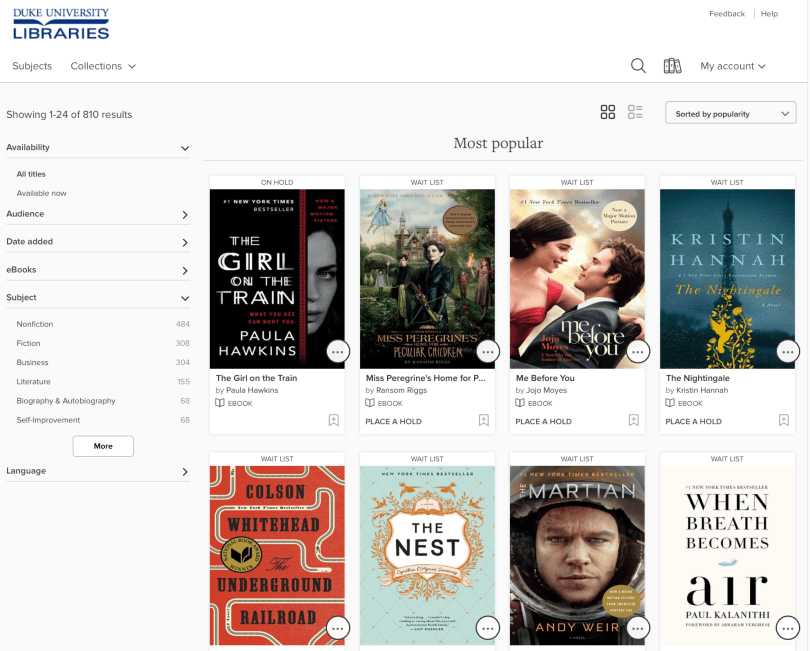
Task: Expand the Language filter section
Action: click(97, 471)
